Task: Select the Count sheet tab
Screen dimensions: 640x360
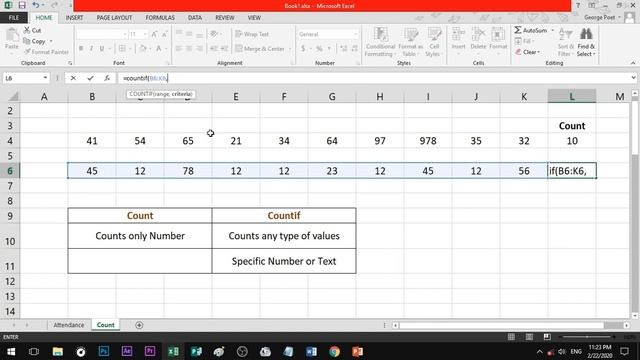Action: tap(105, 325)
